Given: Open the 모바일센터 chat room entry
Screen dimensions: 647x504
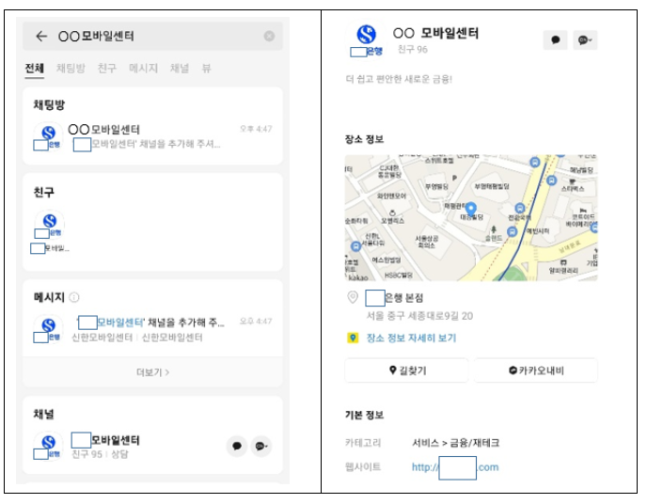Looking at the screenshot, I should 153,136.
